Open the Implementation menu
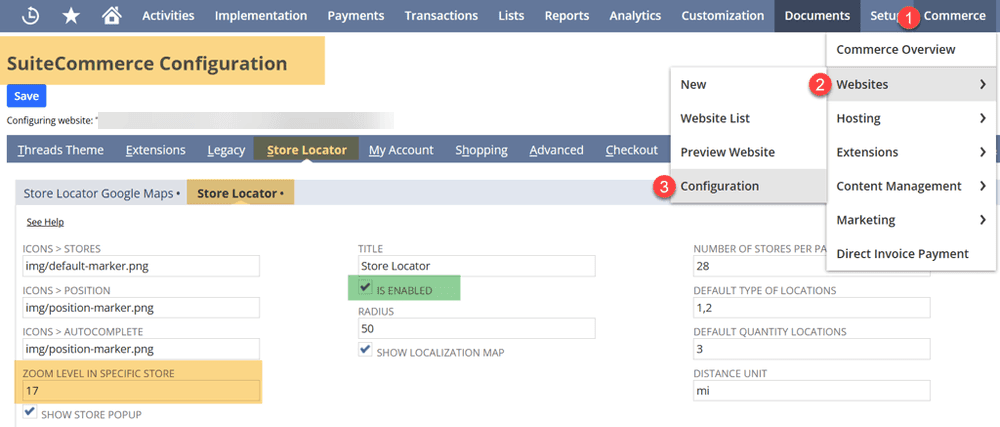This screenshot has width=1000, height=427. point(261,16)
